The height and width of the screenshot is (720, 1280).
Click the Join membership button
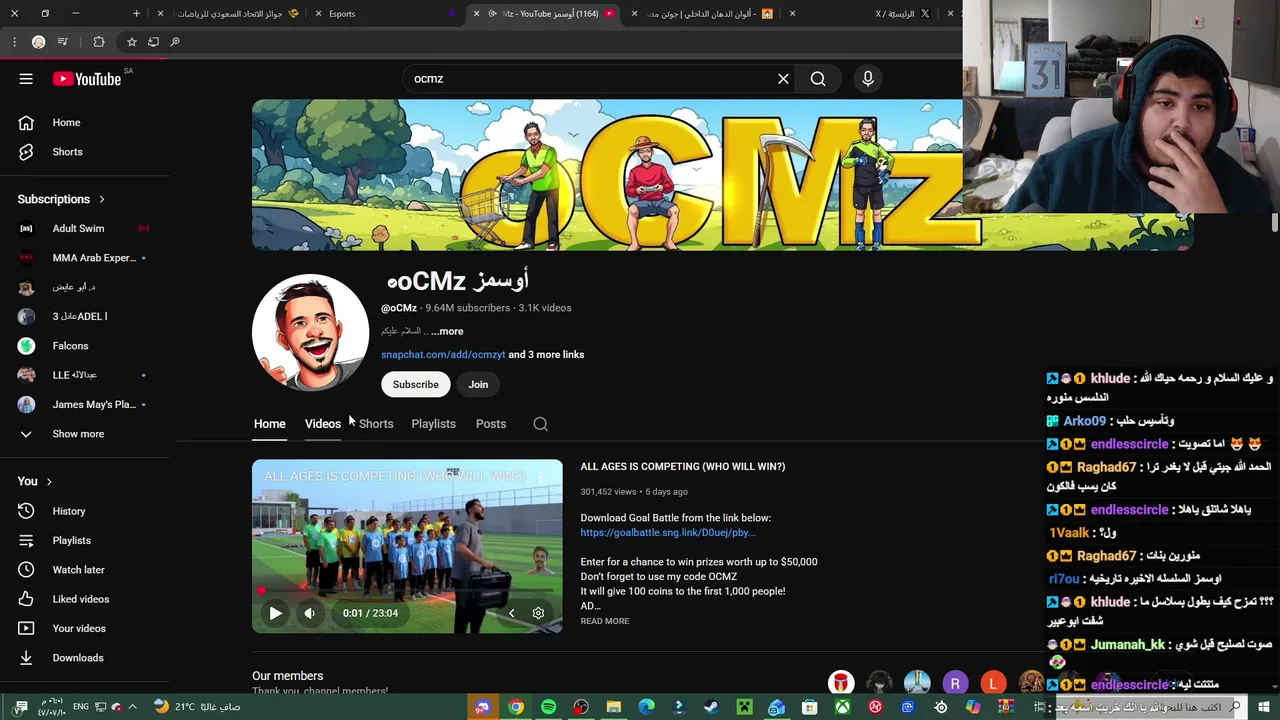(478, 385)
